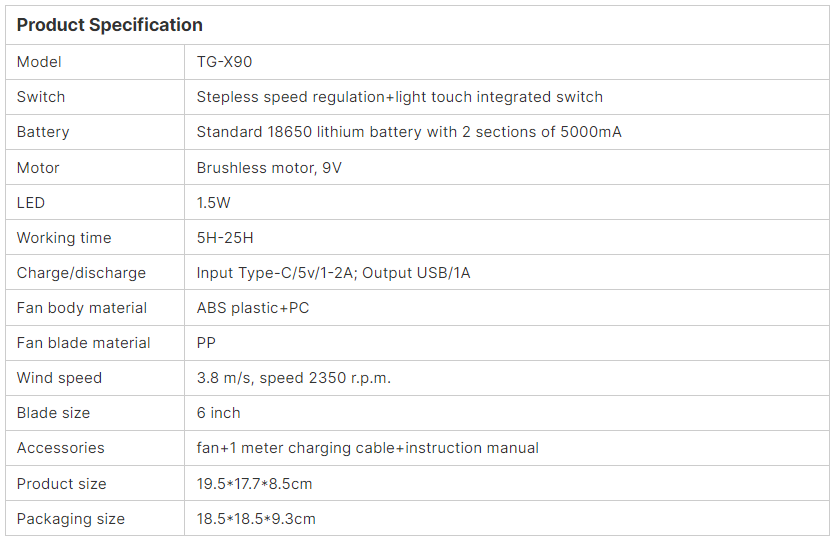This screenshot has height=543, width=839.
Task: Select the Fan blade material label
Action: tap(83, 343)
